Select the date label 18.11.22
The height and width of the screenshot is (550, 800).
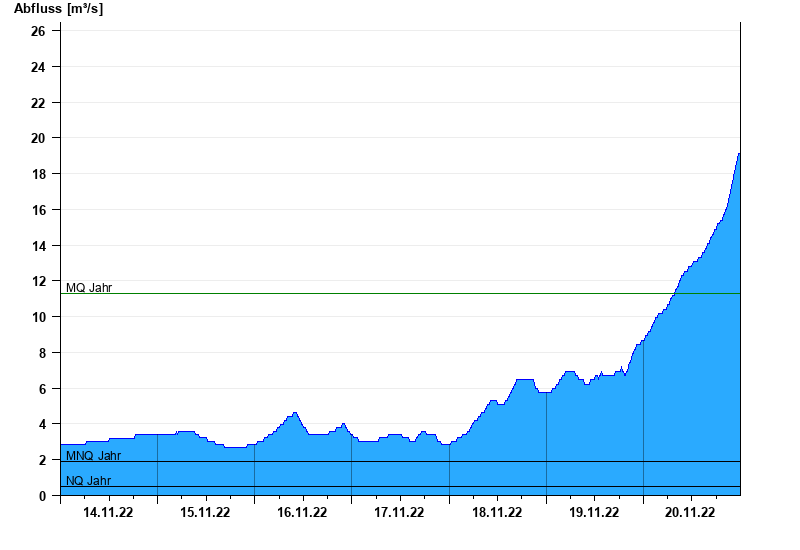(497, 512)
